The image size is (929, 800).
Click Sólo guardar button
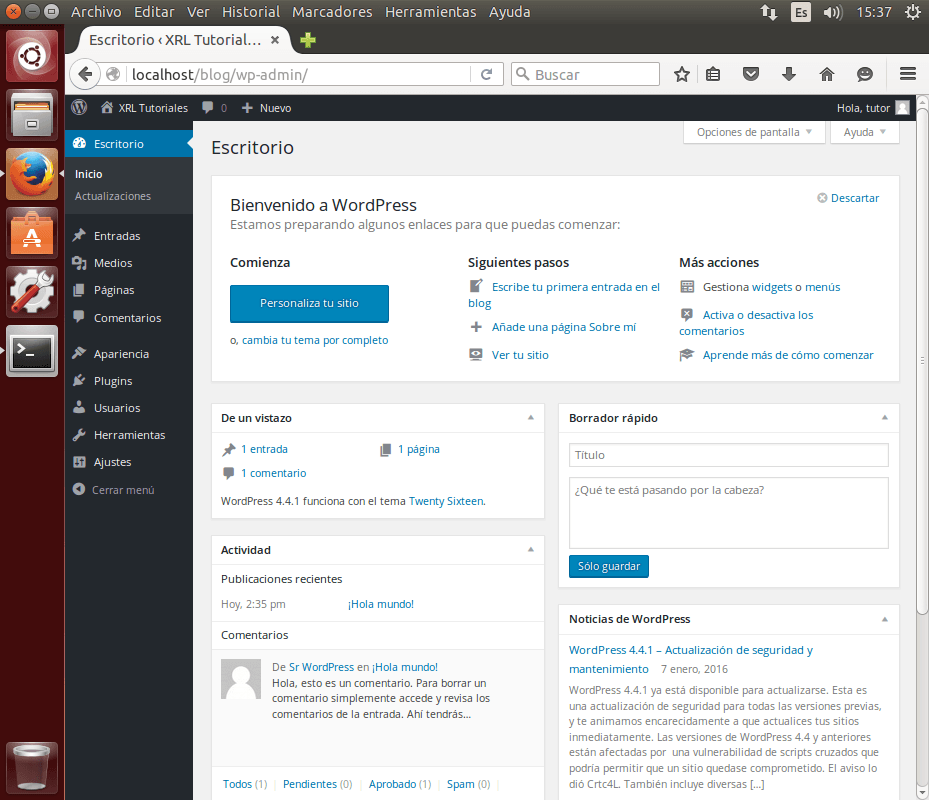point(608,567)
